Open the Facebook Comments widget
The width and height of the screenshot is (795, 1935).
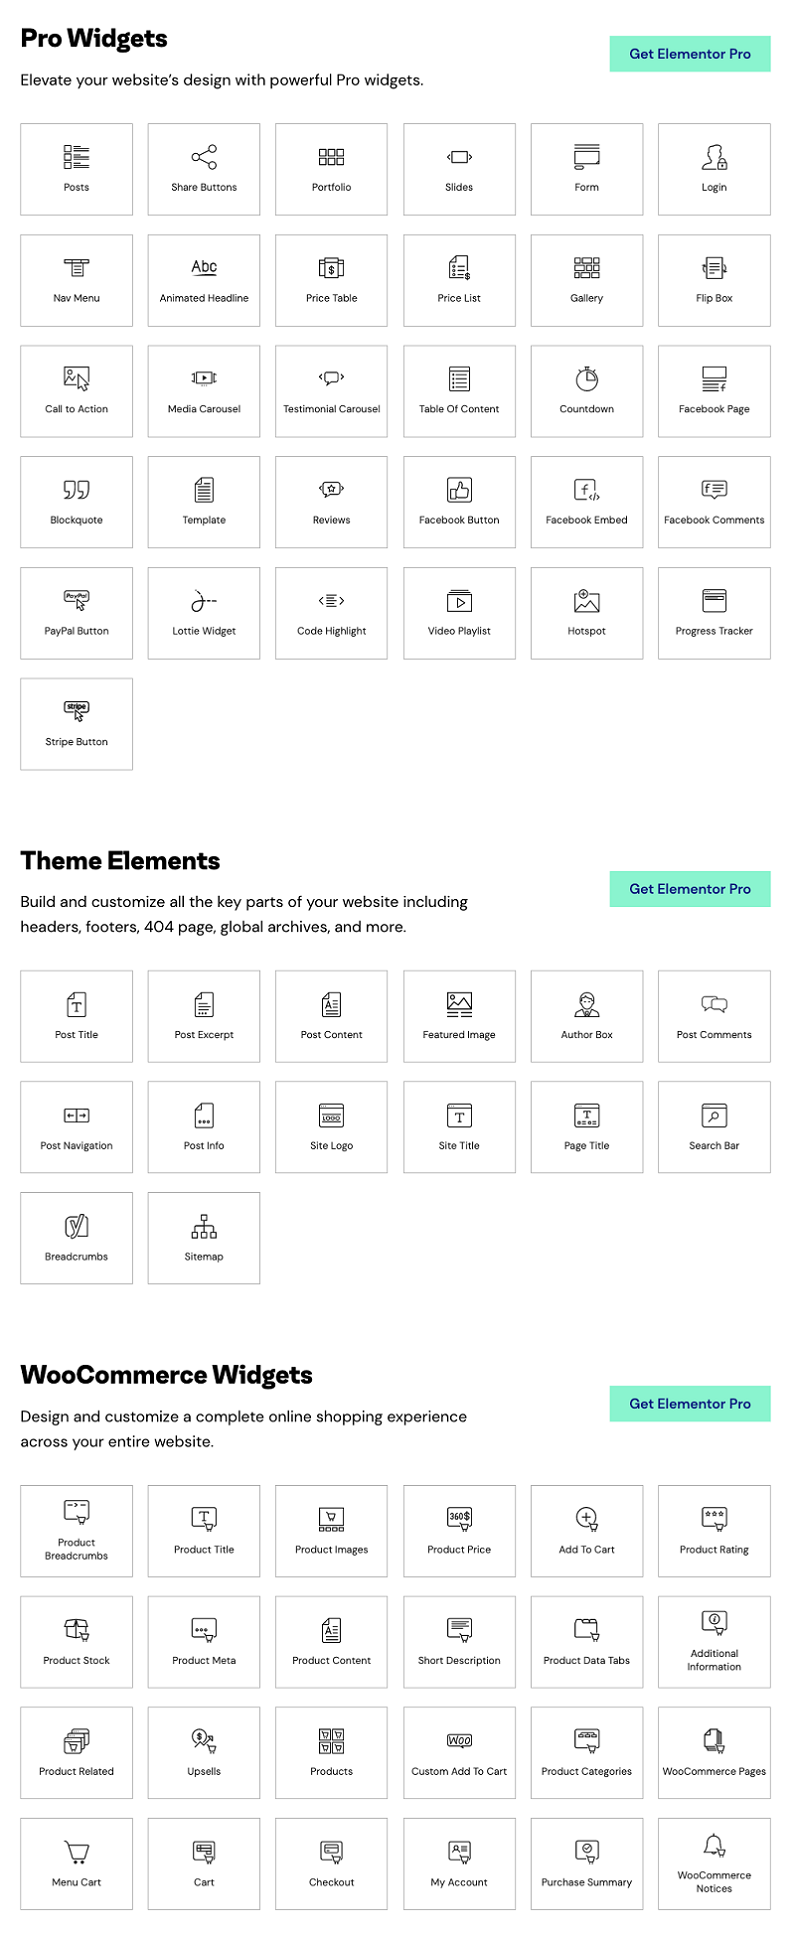coord(713,502)
